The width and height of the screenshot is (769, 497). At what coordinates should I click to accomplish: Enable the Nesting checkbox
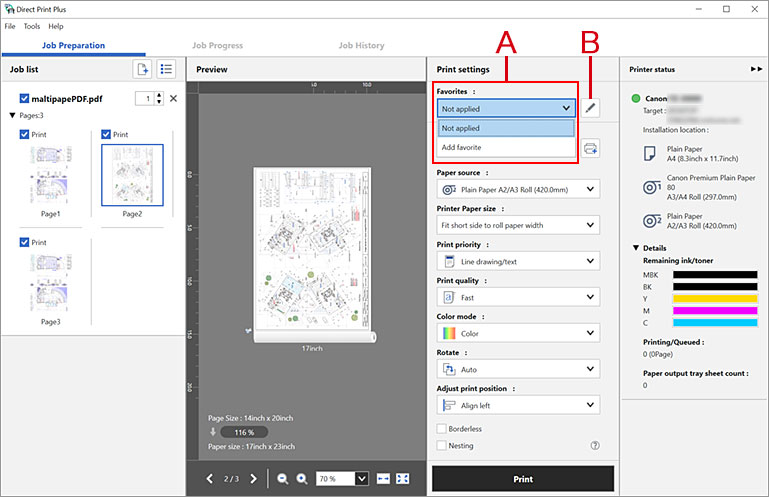pyautogui.click(x=441, y=446)
